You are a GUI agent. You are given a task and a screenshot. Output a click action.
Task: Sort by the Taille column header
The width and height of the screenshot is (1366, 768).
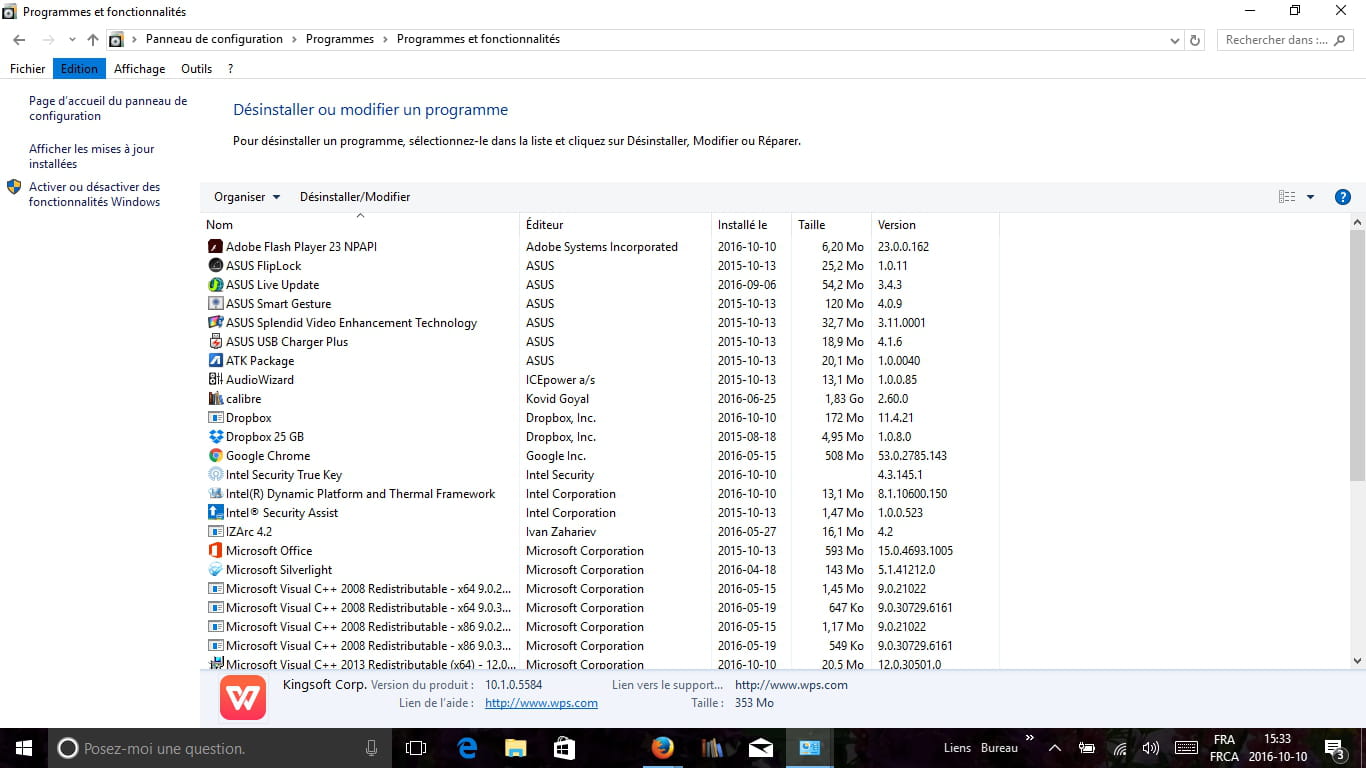[832, 225]
